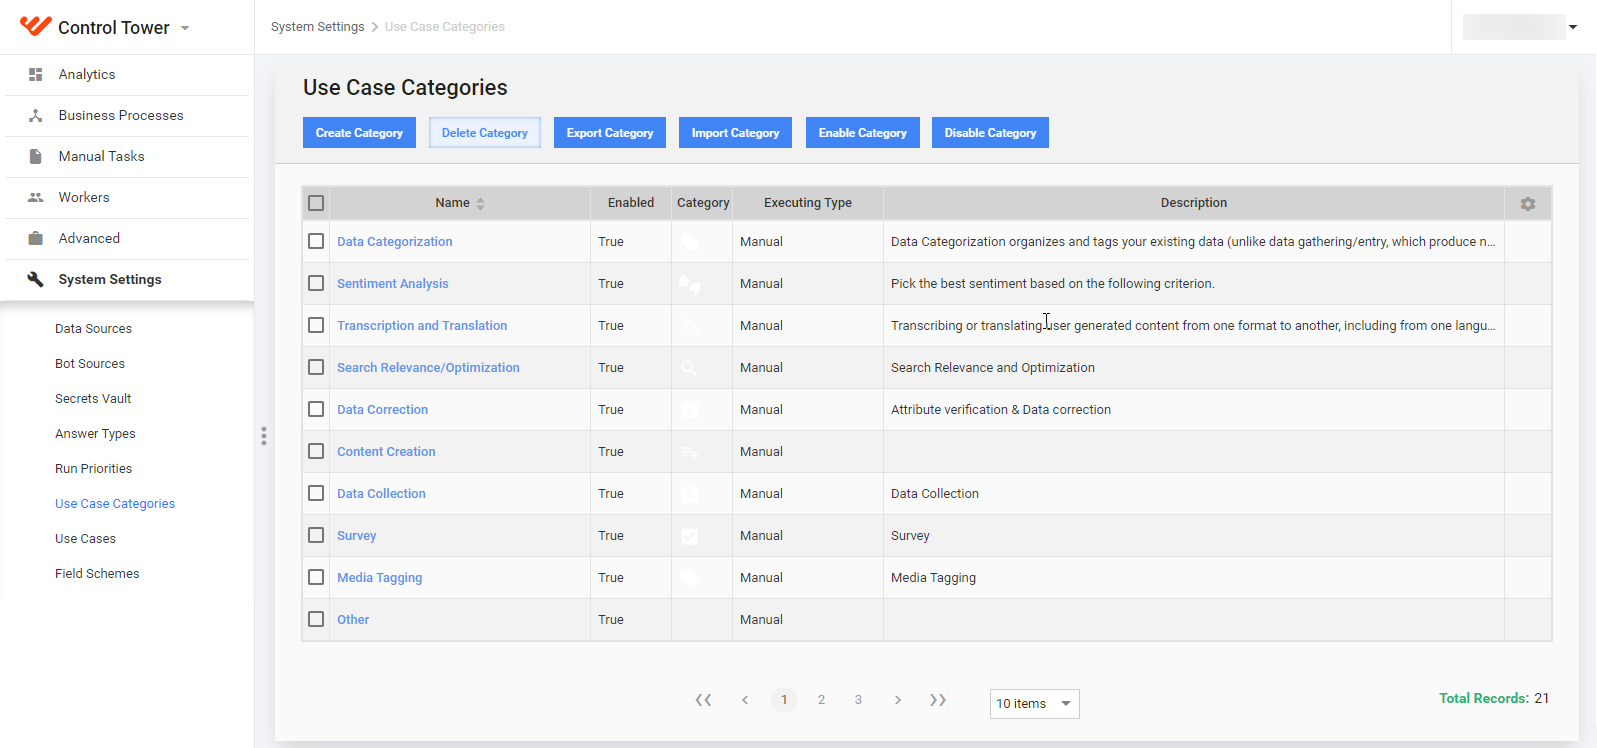This screenshot has height=748, width=1597.
Task: Click the Search Relevance magnifier icon
Action: pyautogui.click(x=690, y=368)
